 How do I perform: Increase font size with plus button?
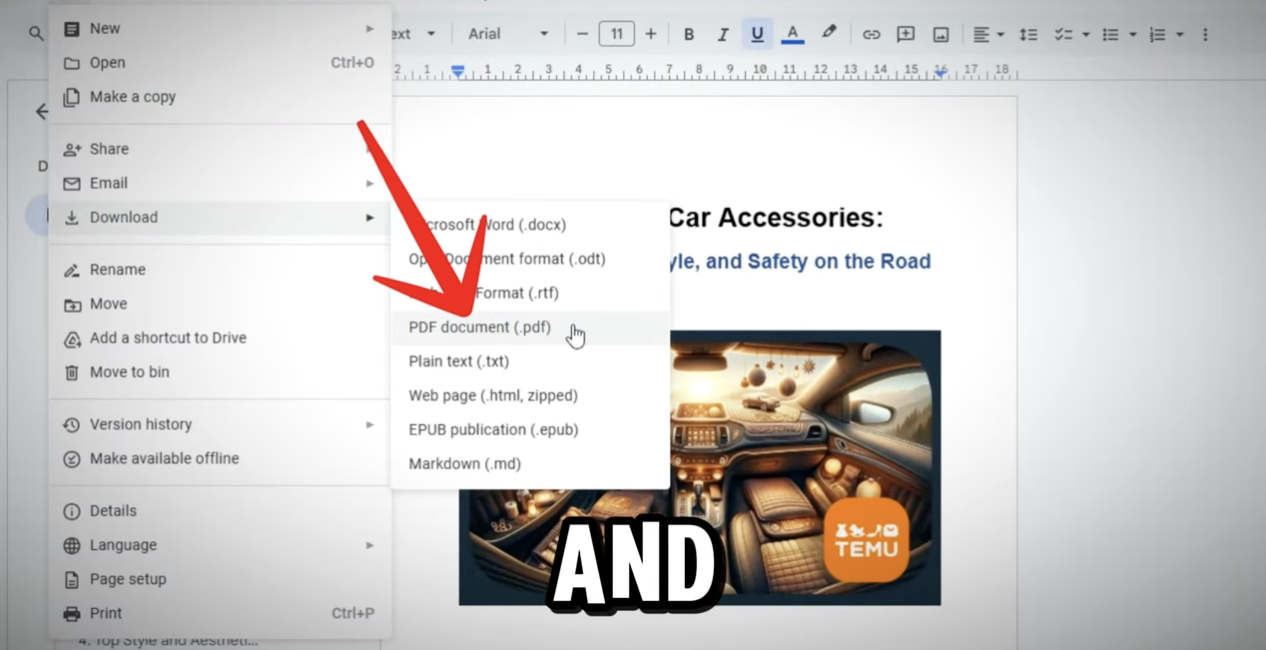pyautogui.click(x=651, y=34)
